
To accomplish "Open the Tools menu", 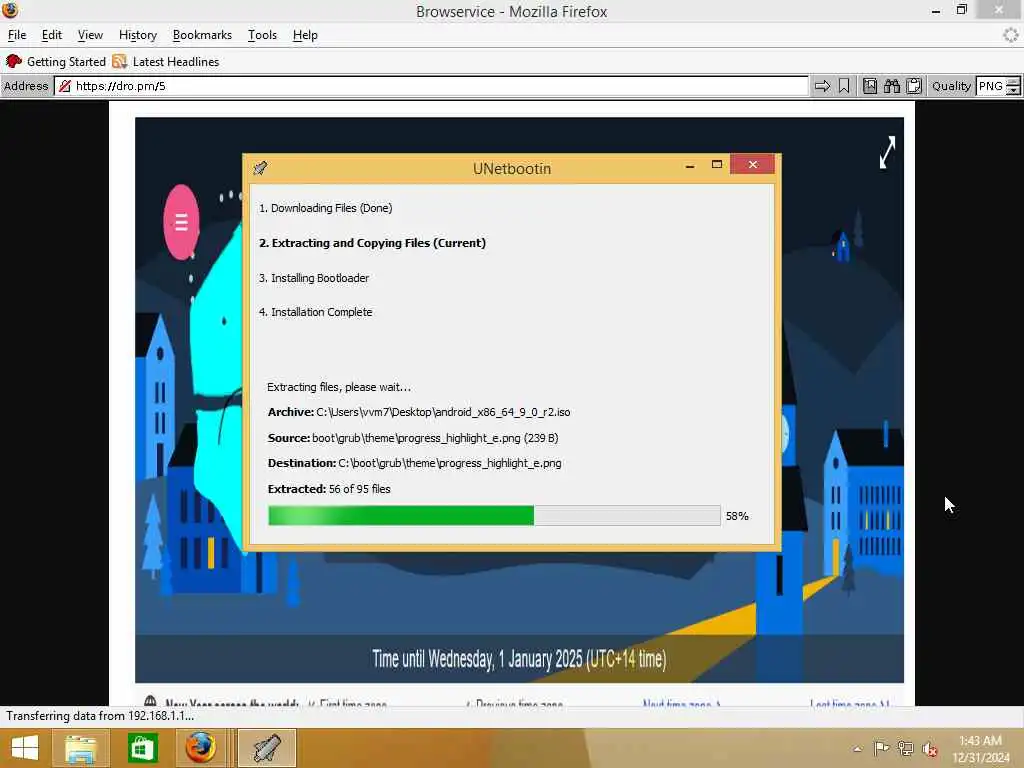I will tap(262, 35).
